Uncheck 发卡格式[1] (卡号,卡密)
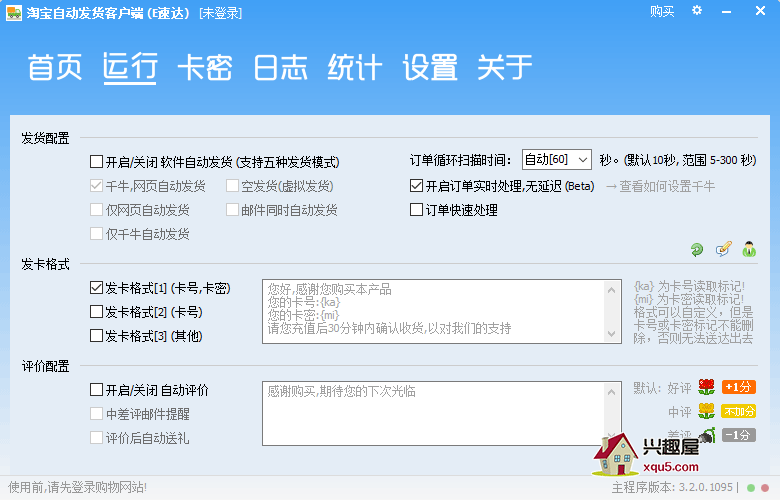The image size is (780, 500). point(97,288)
